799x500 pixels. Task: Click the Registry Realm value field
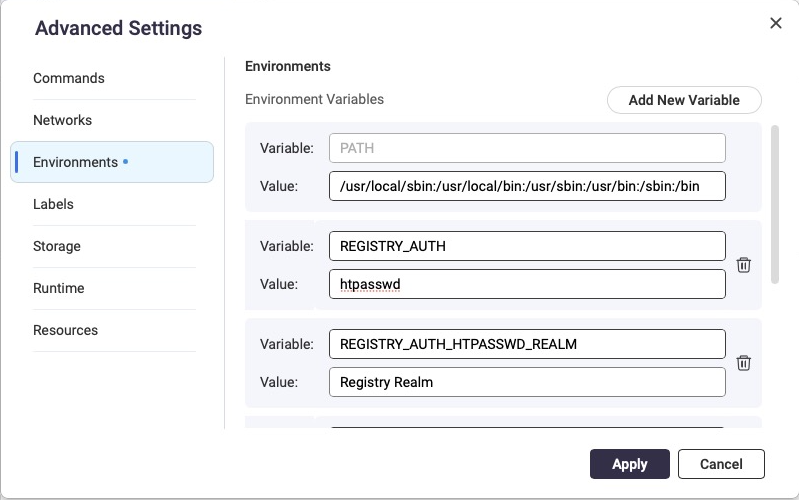(x=526, y=382)
